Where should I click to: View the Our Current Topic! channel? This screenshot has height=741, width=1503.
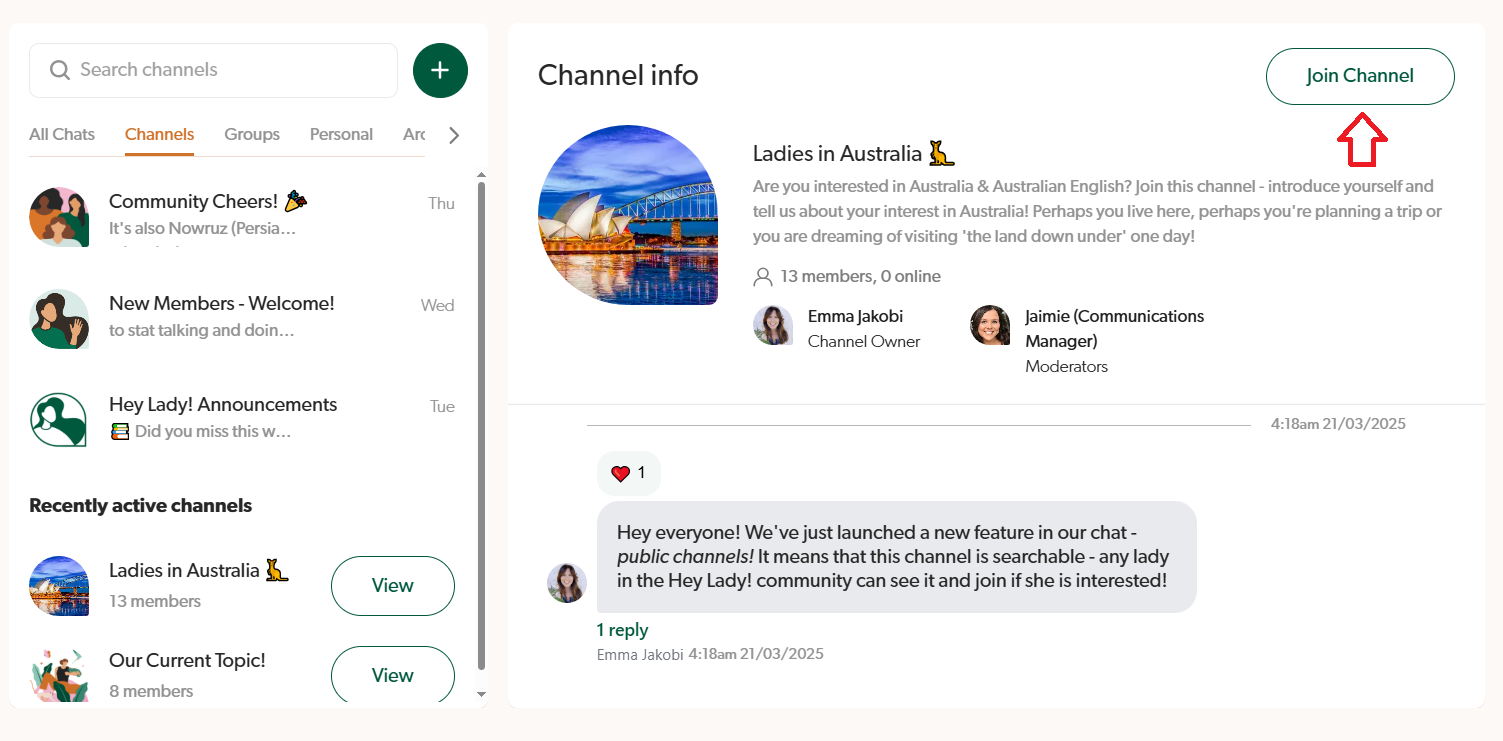pyautogui.click(x=393, y=676)
